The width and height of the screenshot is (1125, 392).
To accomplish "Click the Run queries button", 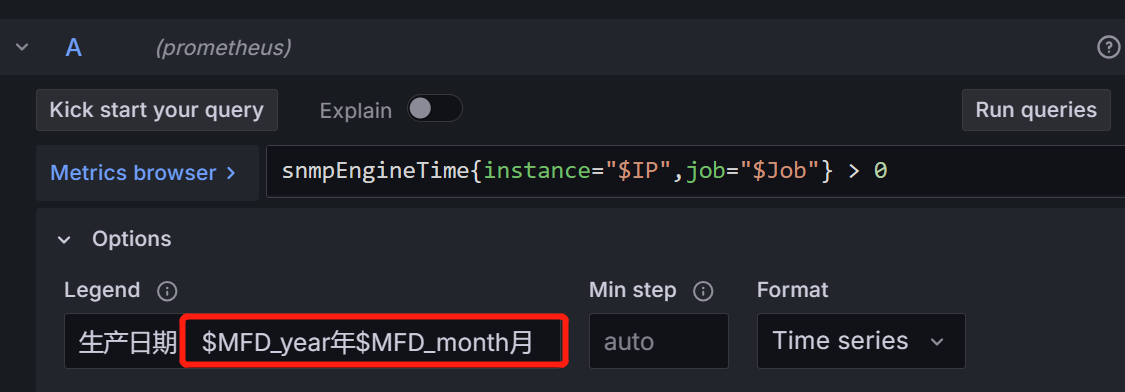I will 1036,110.
